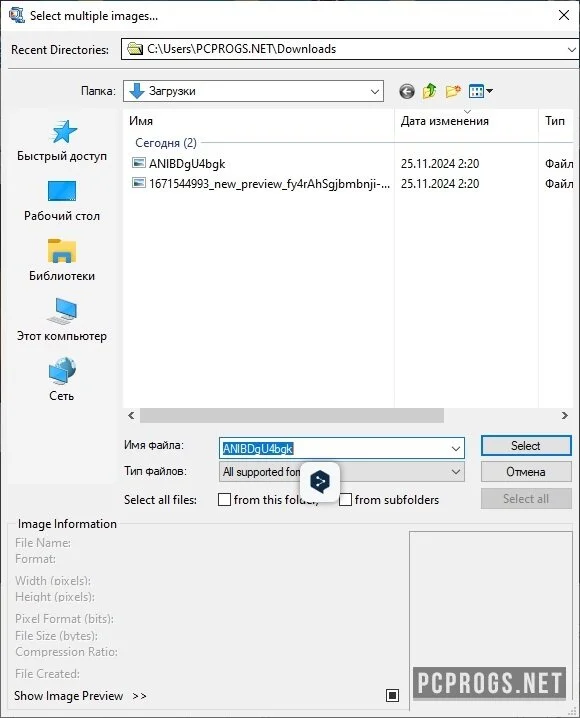Viewport: 580px width, 718px height.
Task: Expand the Recent Directories dropdown
Action: pos(571,49)
